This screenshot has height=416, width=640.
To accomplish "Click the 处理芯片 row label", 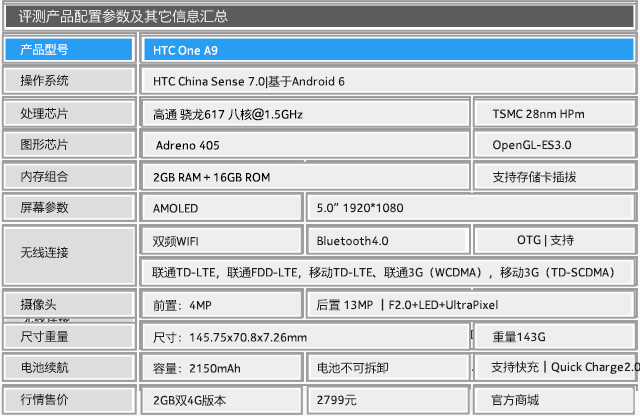I will (x=68, y=113).
